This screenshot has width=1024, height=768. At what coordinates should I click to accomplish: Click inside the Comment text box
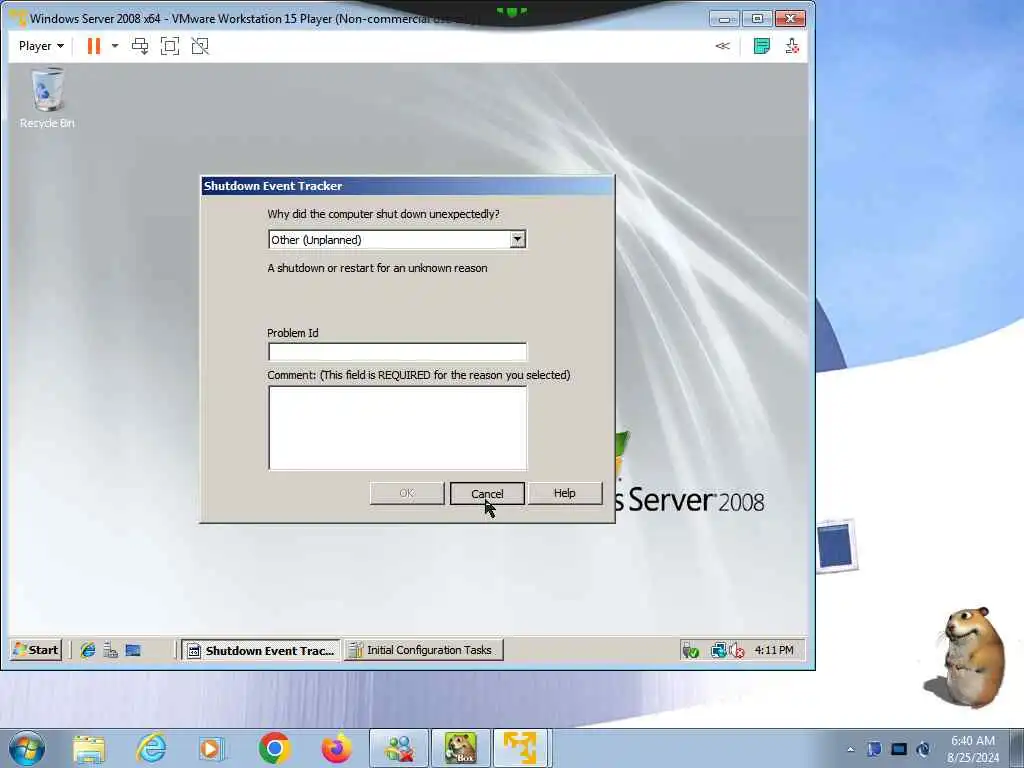coord(397,428)
